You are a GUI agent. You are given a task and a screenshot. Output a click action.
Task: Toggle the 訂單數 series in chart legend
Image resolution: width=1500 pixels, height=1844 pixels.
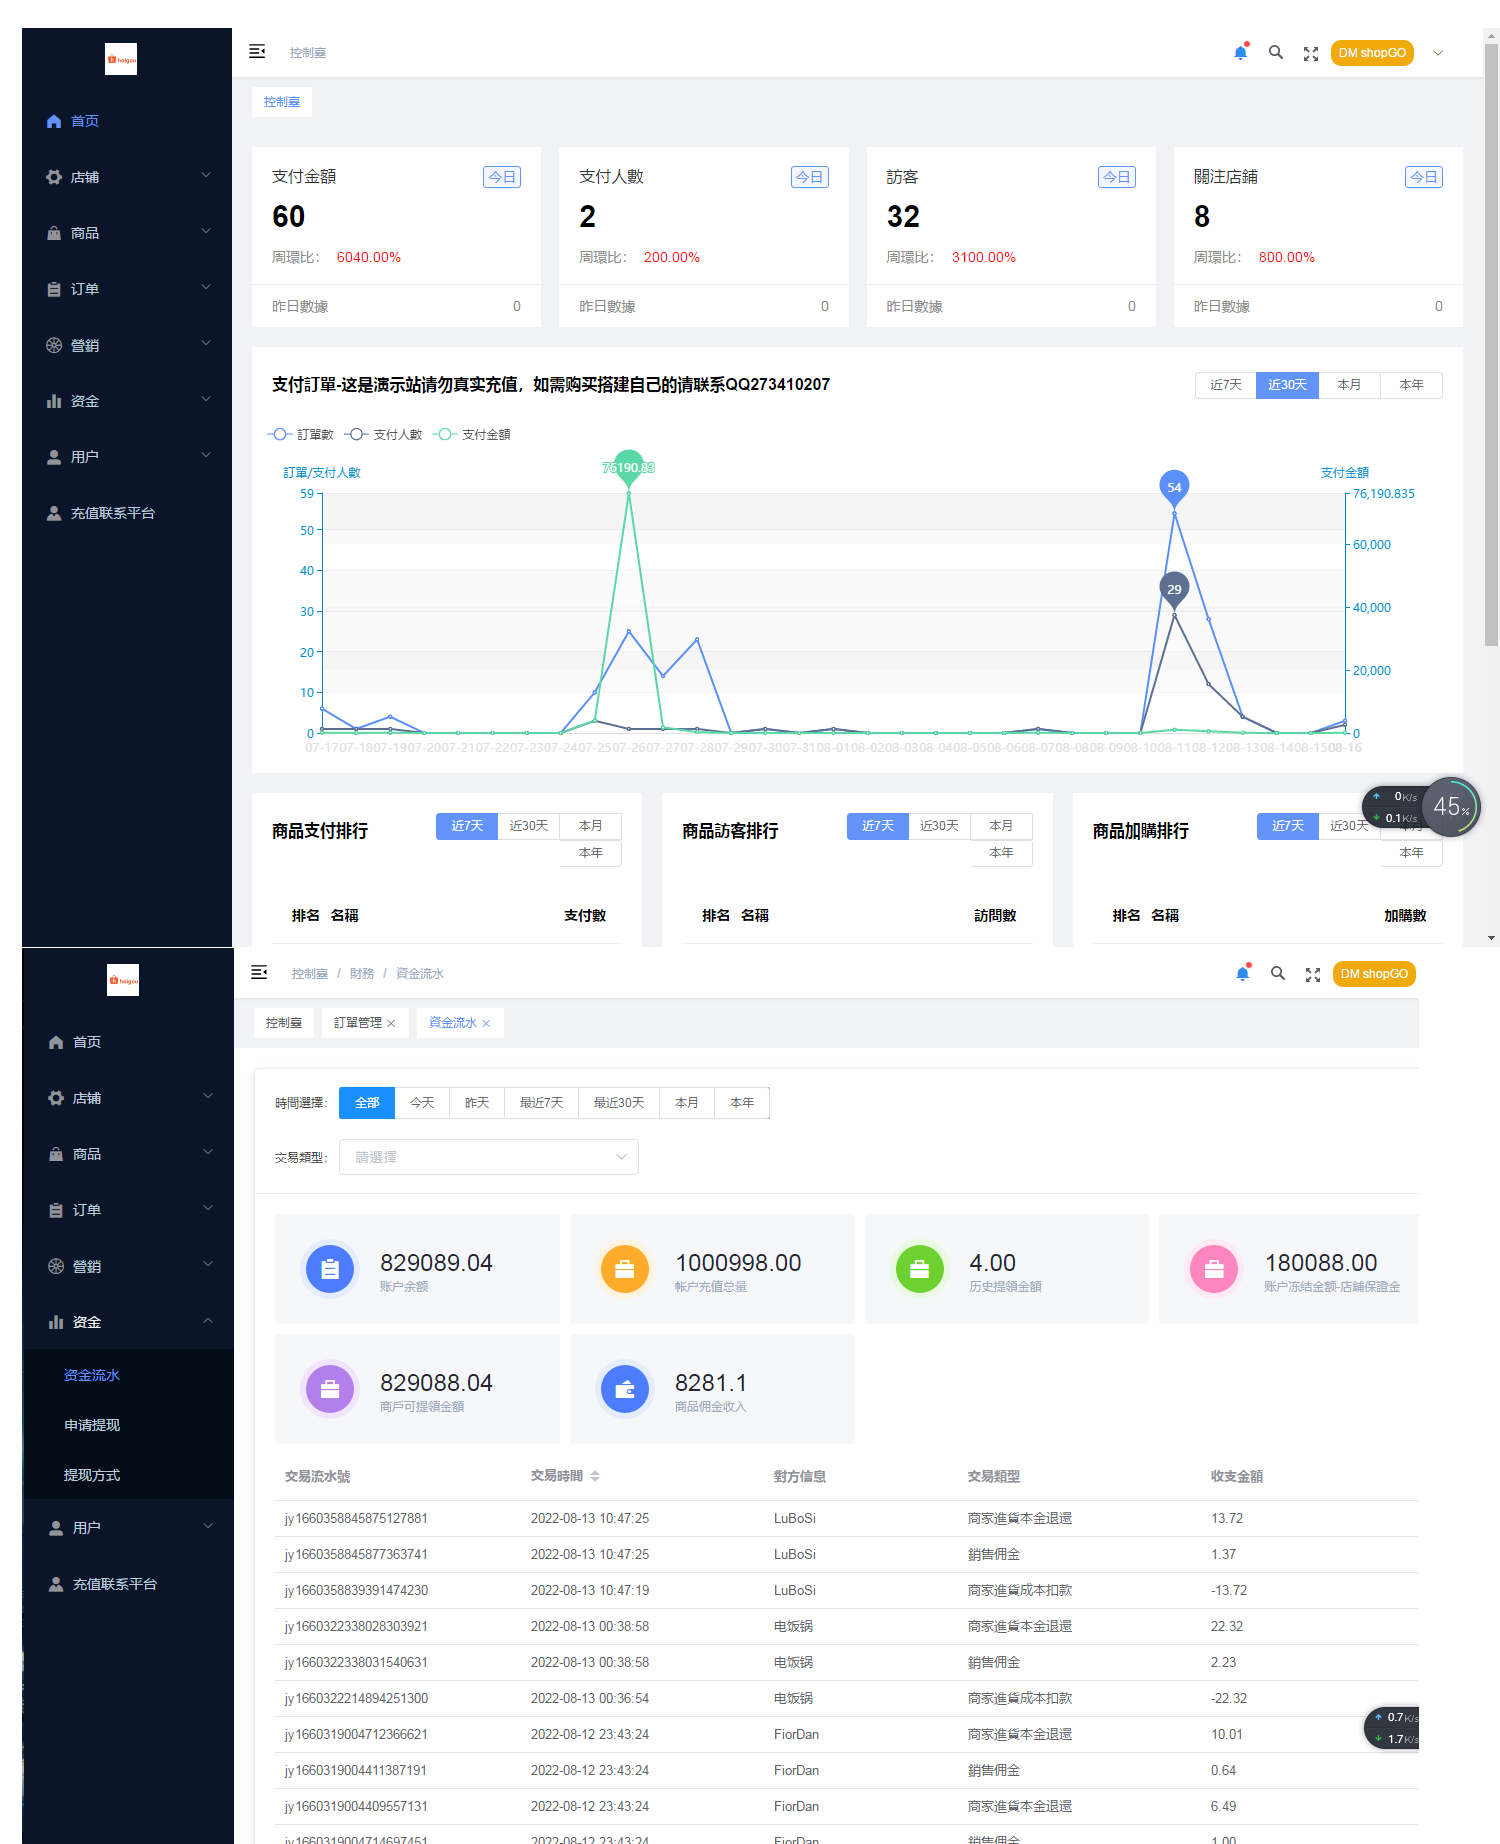[x=302, y=434]
